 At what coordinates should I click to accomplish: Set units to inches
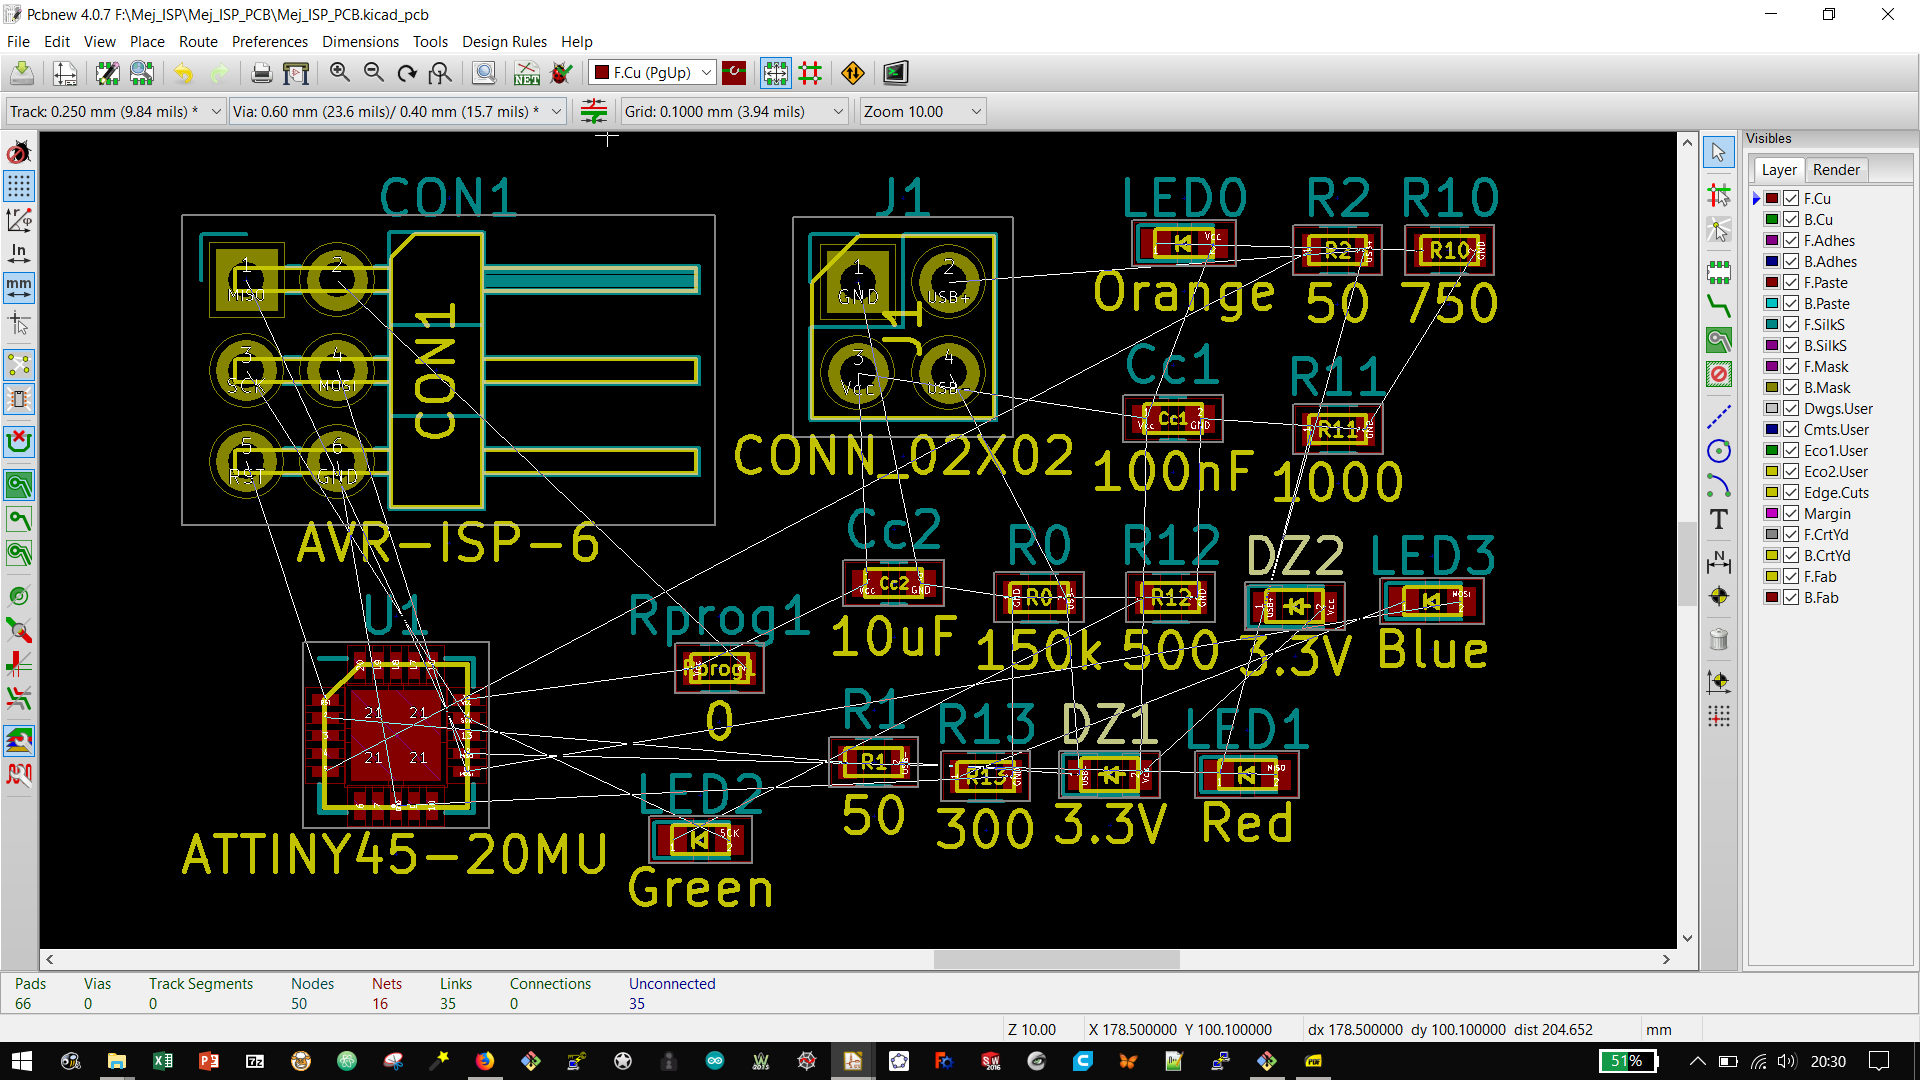click(19, 254)
